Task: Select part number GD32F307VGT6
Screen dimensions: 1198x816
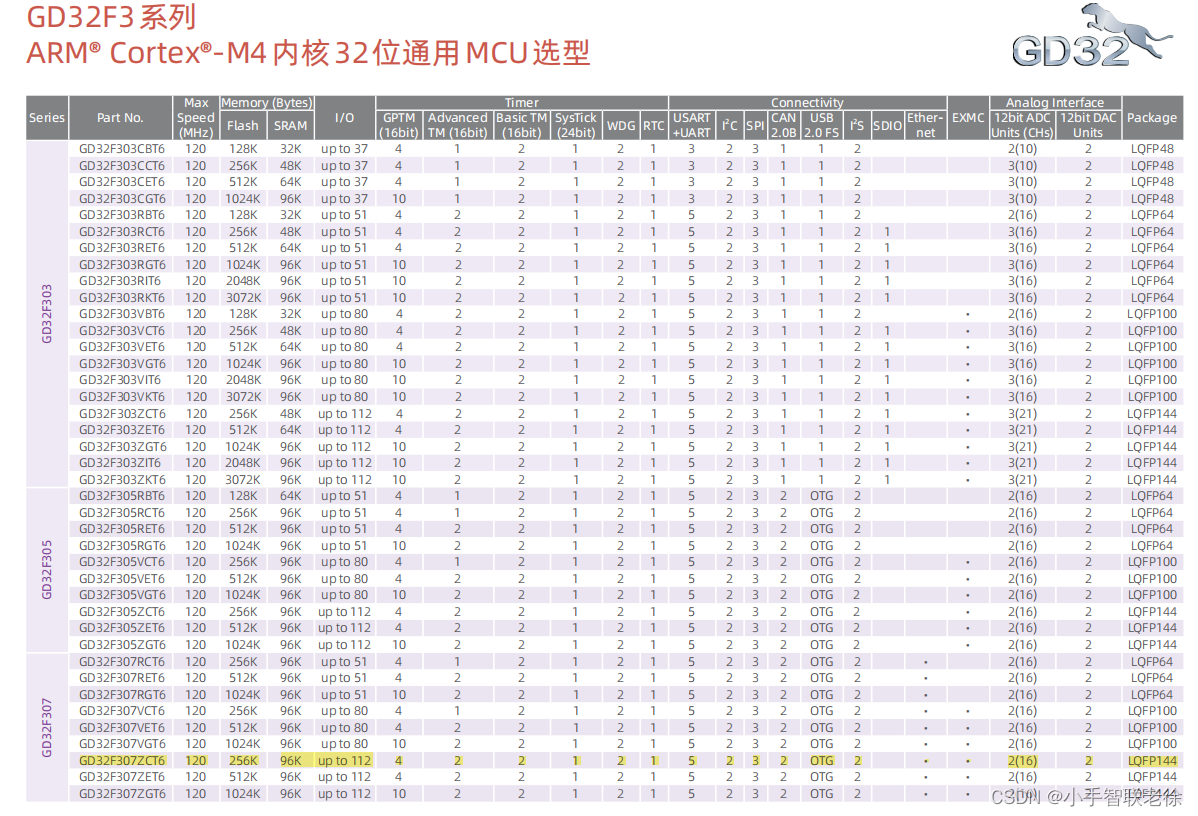Action: pos(122,743)
